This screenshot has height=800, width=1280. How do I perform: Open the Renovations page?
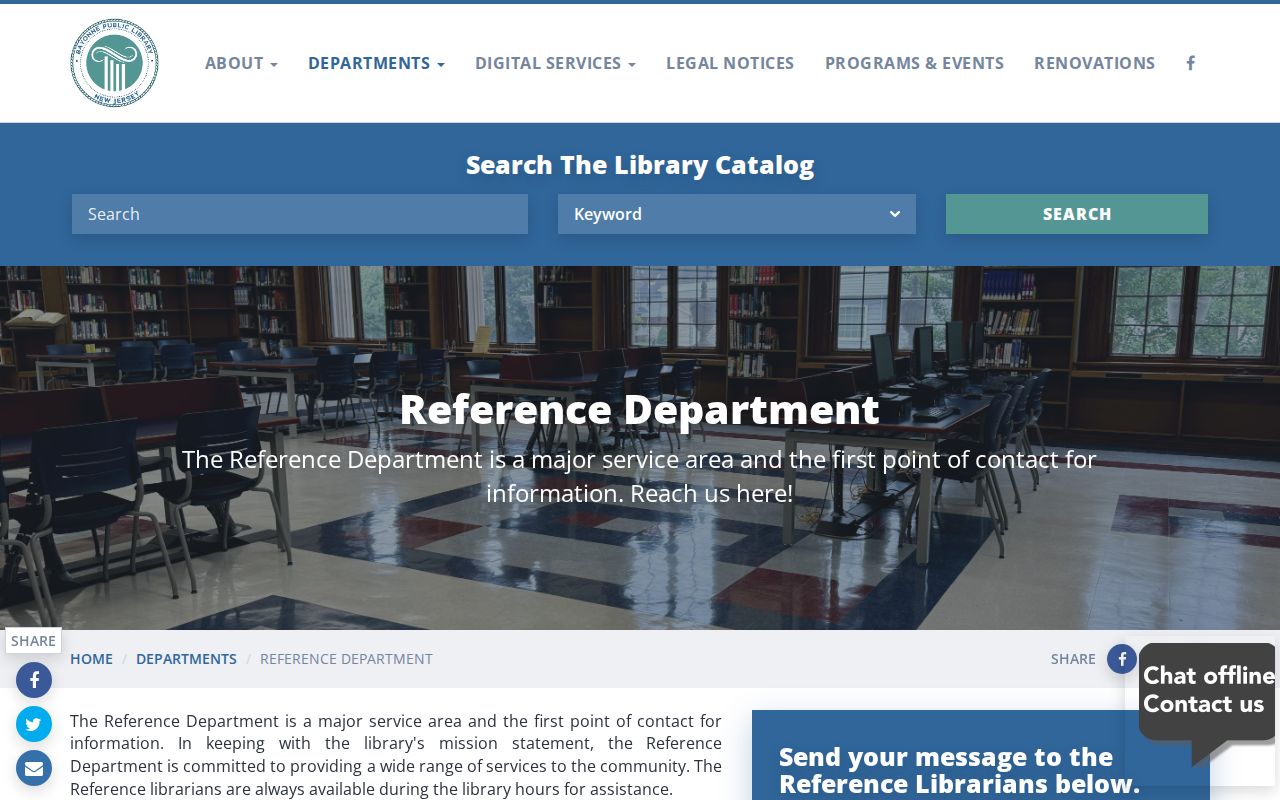tap(1094, 63)
